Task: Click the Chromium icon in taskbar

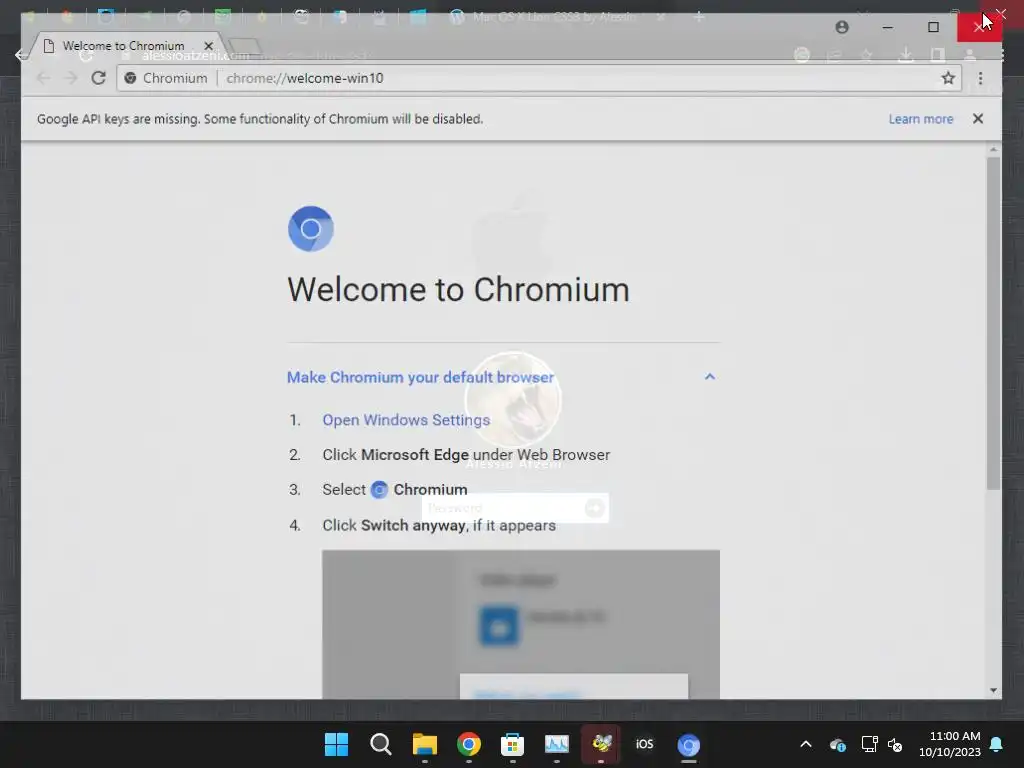Action: (688, 744)
